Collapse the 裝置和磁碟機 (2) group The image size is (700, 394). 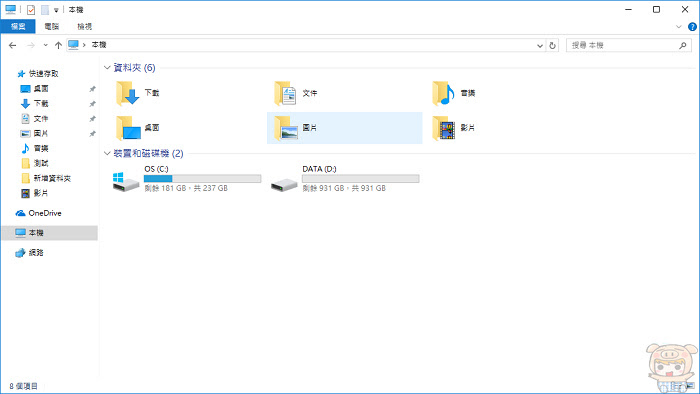tap(107, 153)
